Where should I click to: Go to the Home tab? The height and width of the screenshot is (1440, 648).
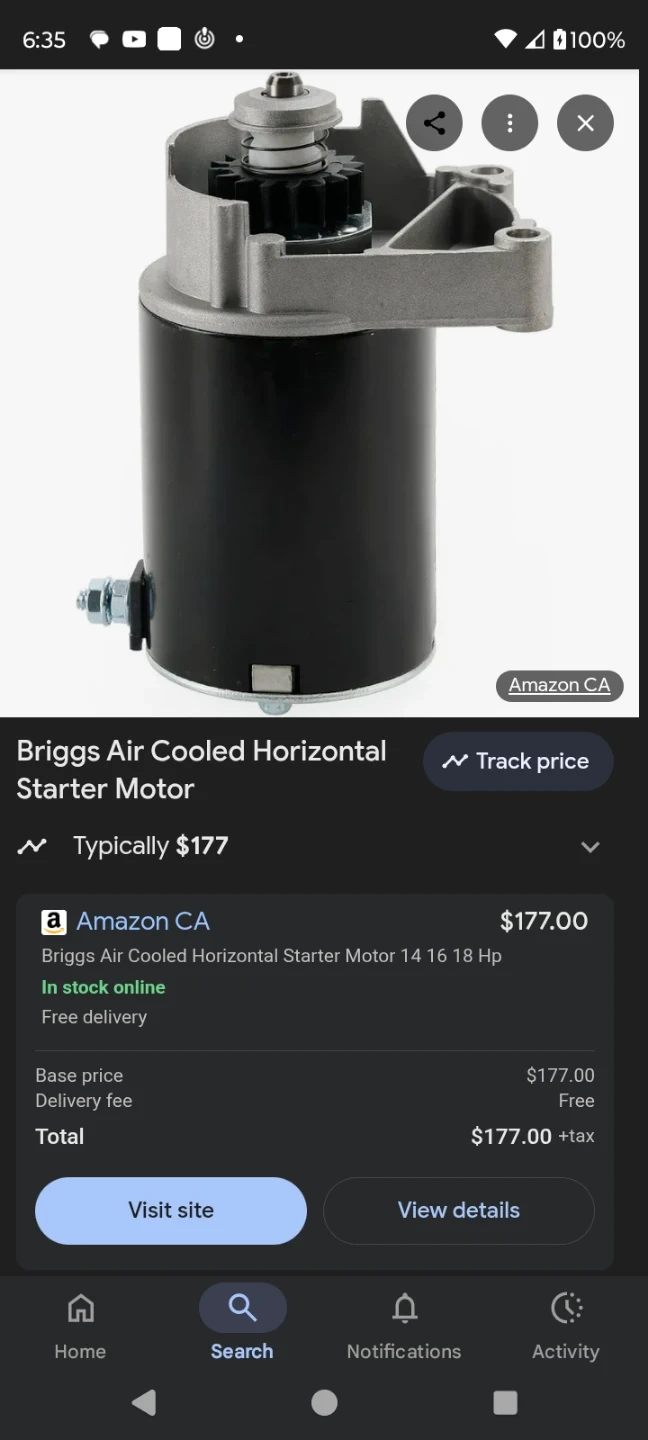(x=80, y=1324)
